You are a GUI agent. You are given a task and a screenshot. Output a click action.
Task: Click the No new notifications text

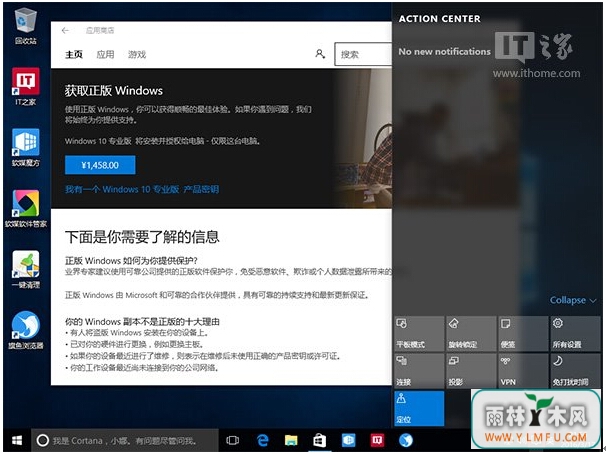[444, 51]
